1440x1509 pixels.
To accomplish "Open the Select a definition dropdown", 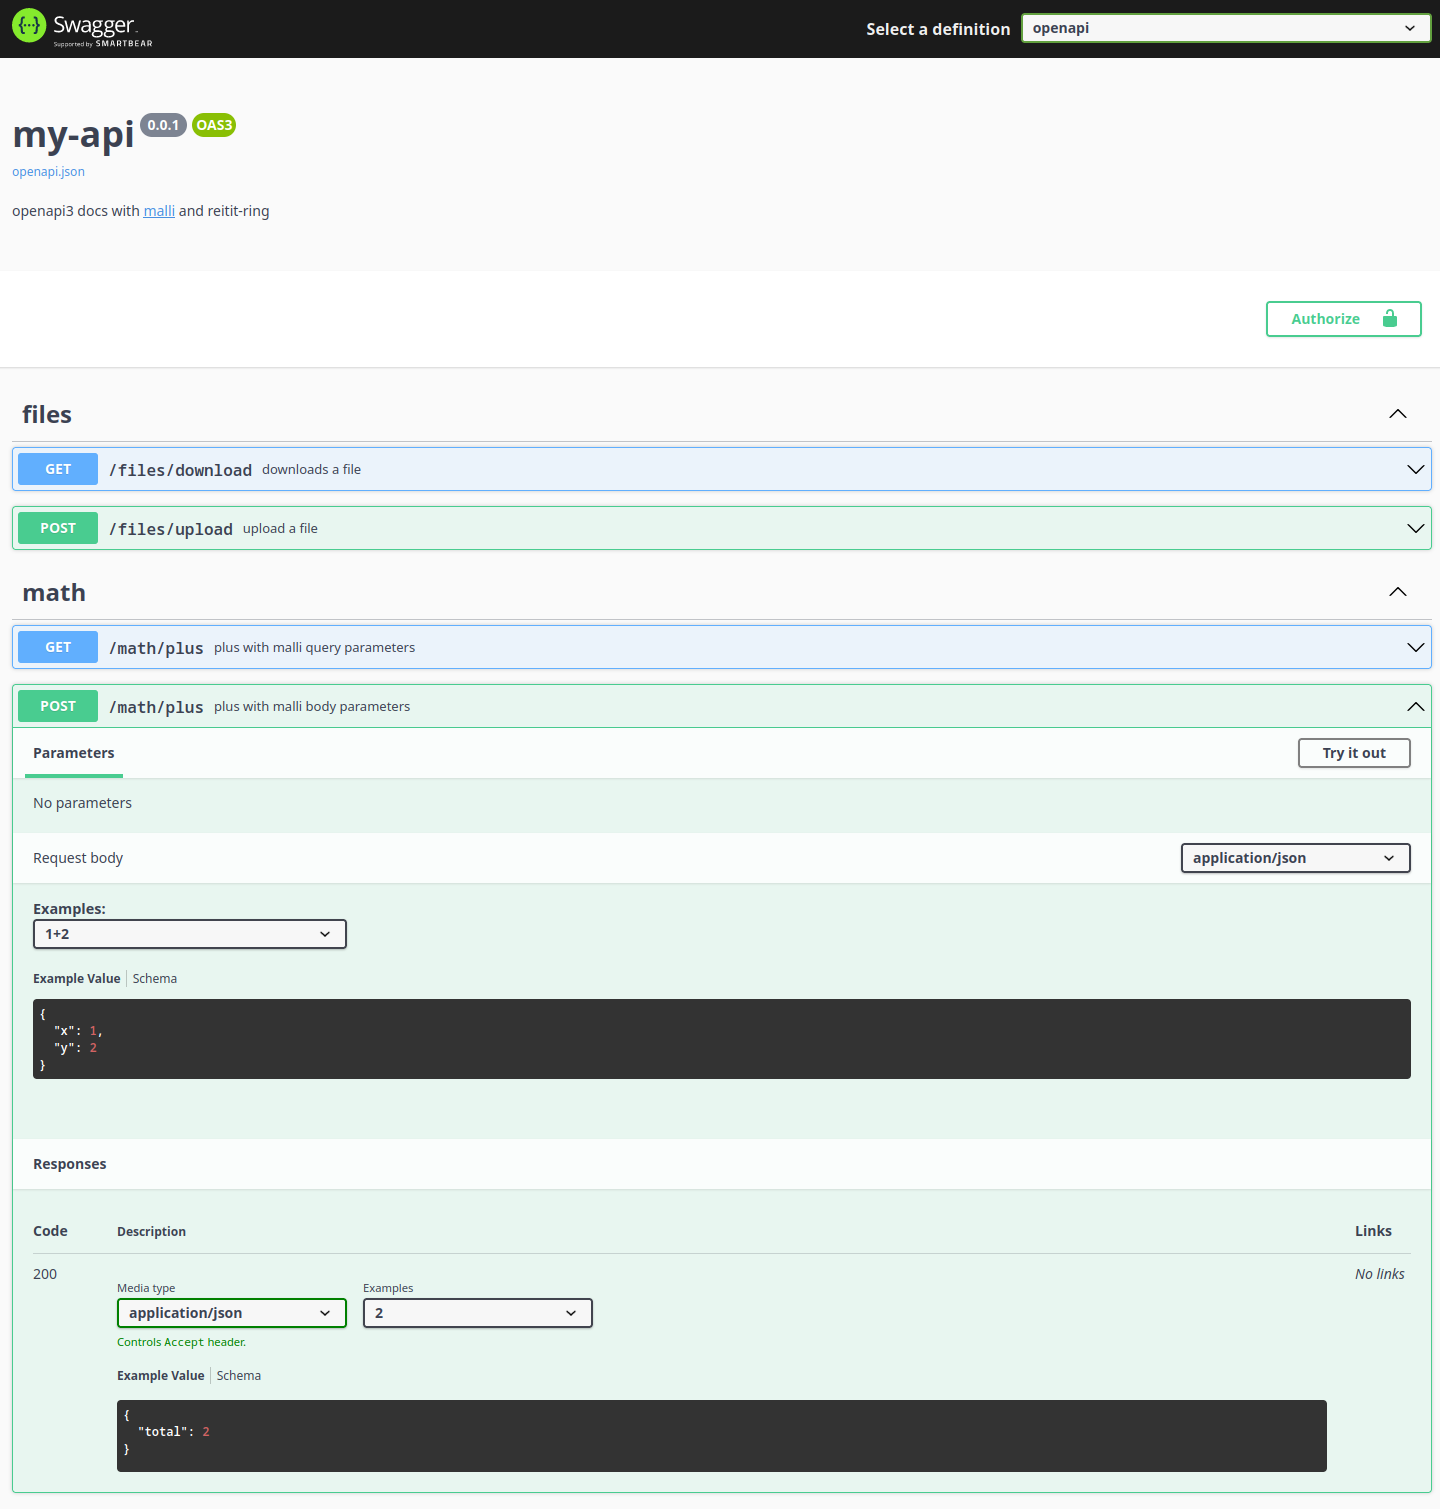I will [x=1225, y=28].
